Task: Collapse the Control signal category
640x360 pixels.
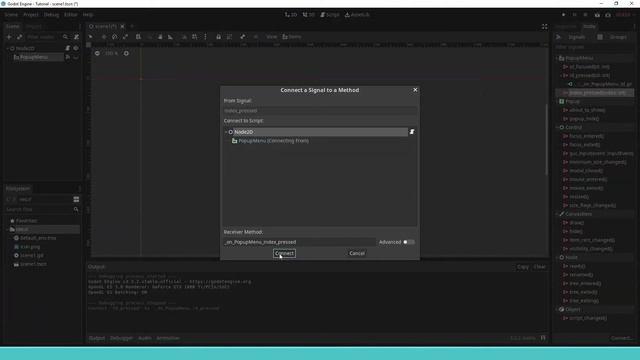Action: click(558, 127)
